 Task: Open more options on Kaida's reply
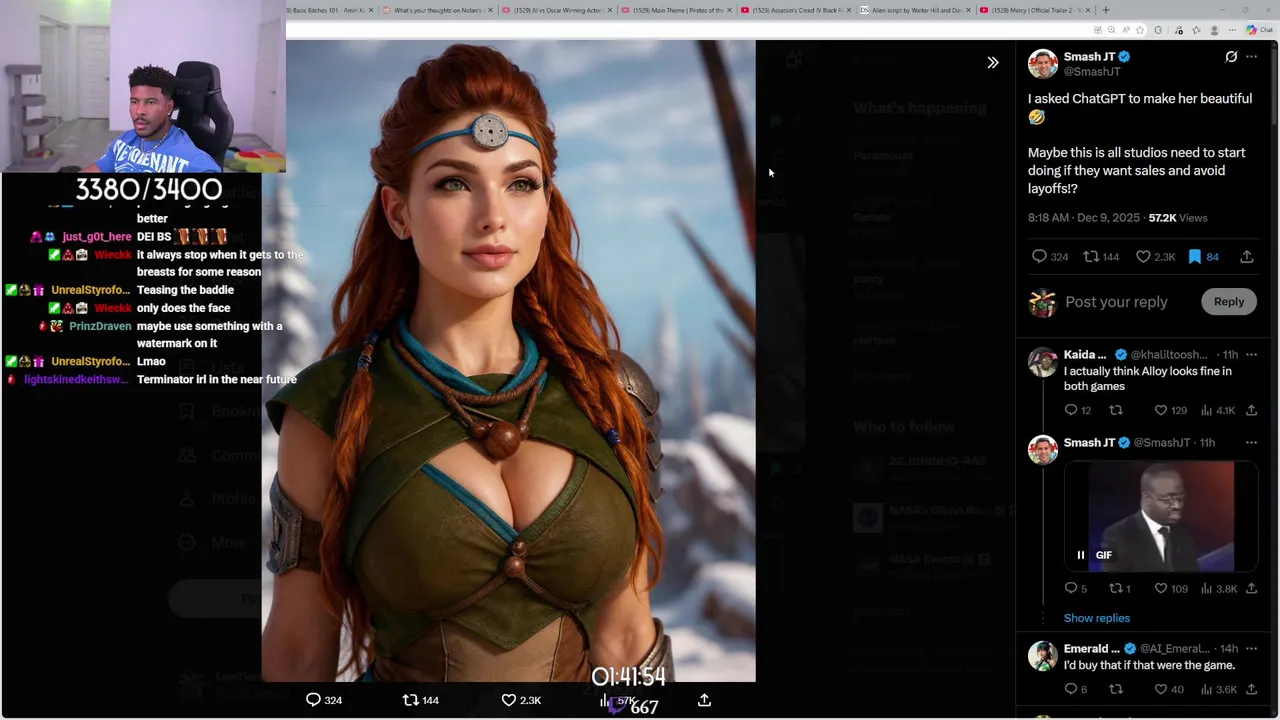1251,354
